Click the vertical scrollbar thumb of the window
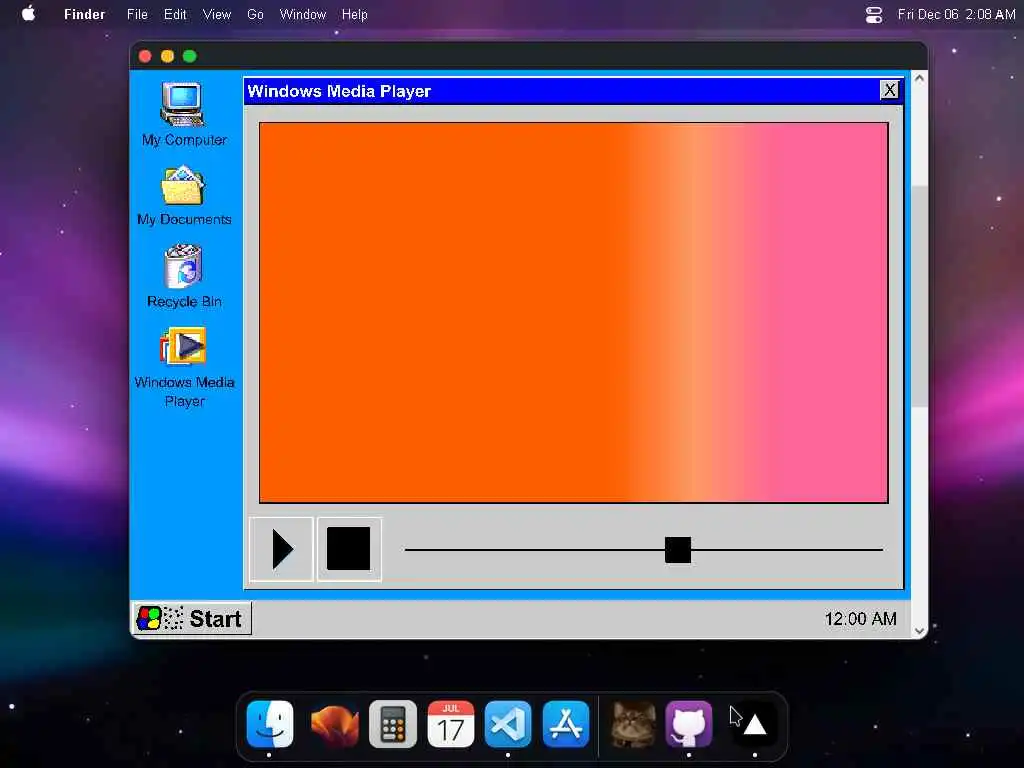Screen dimensions: 1024x768 click(x=919, y=296)
